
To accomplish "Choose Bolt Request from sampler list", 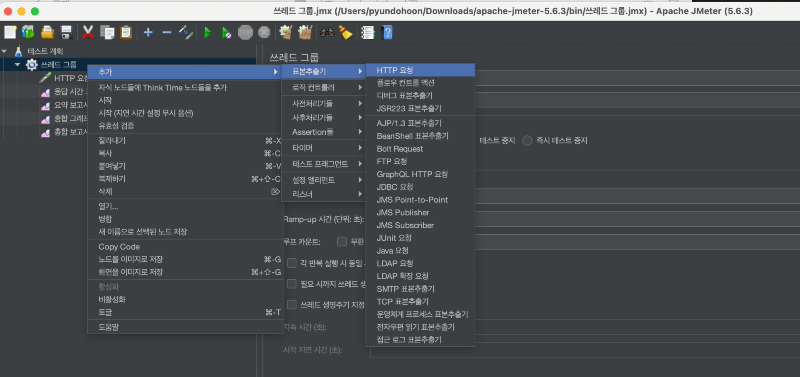I will pyautogui.click(x=420, y=149).
